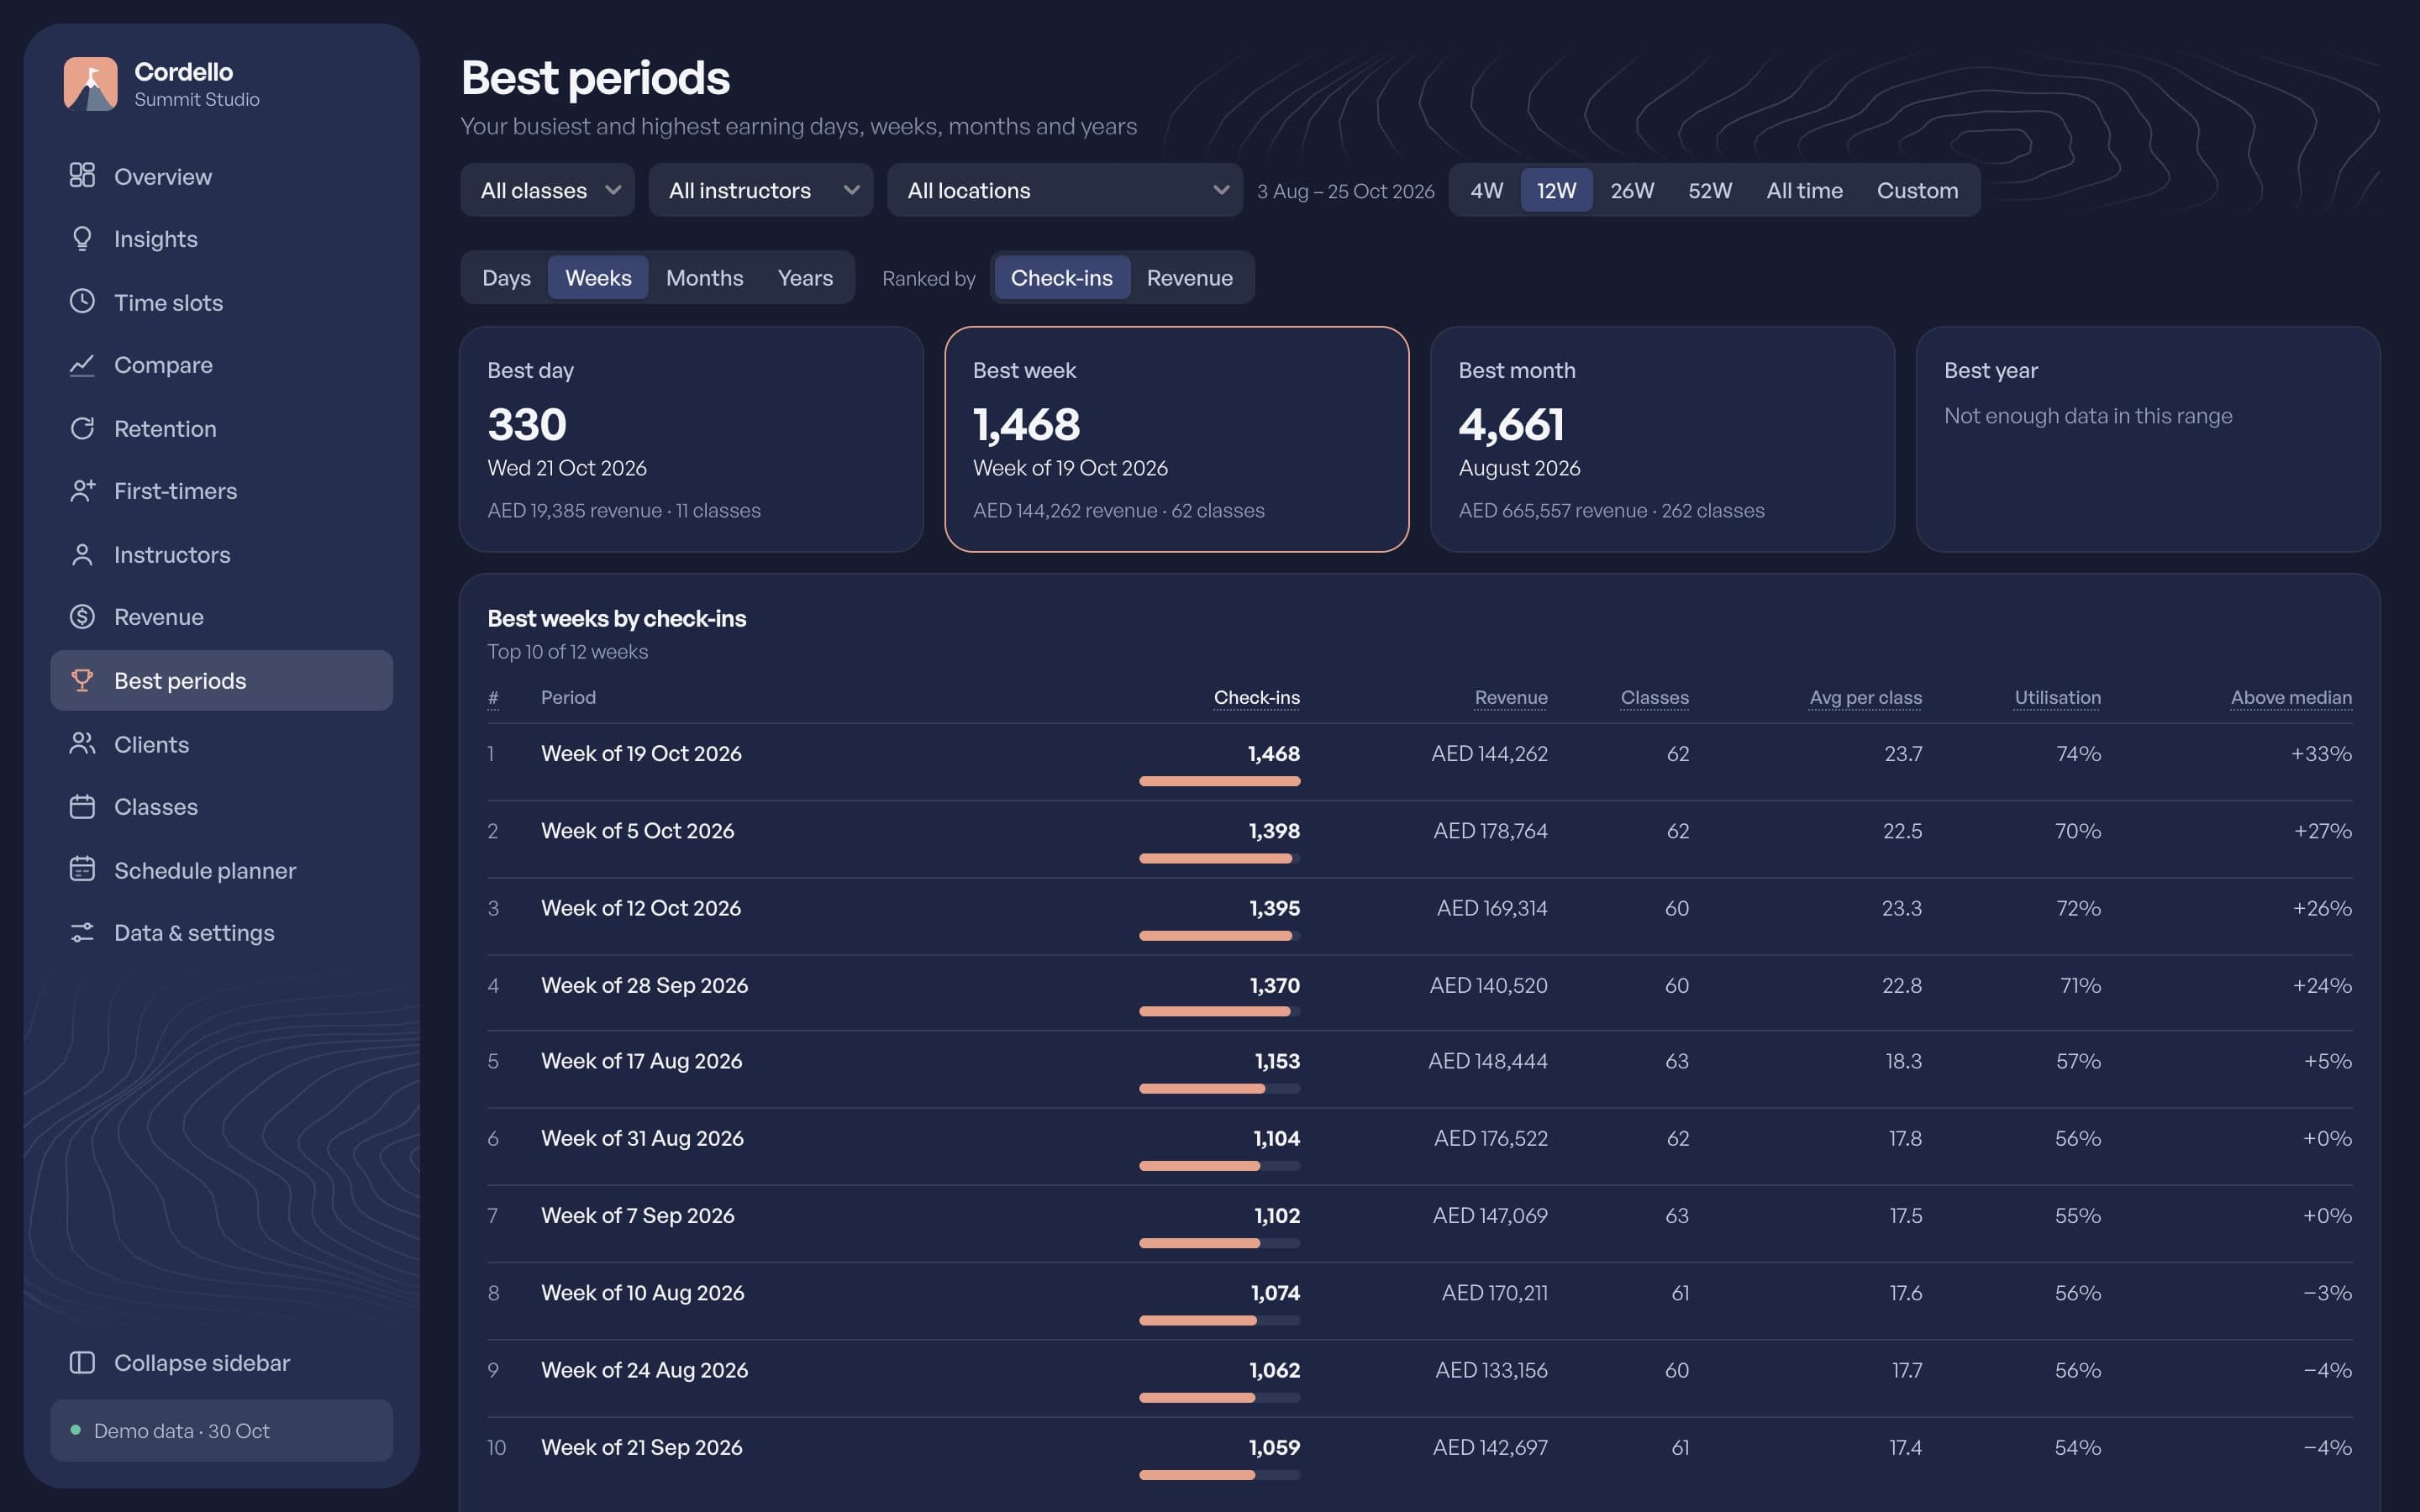Click the Week of 24 Aug 2026 row
Screen dimensions: 2420x1512
click(1419, 1378)
